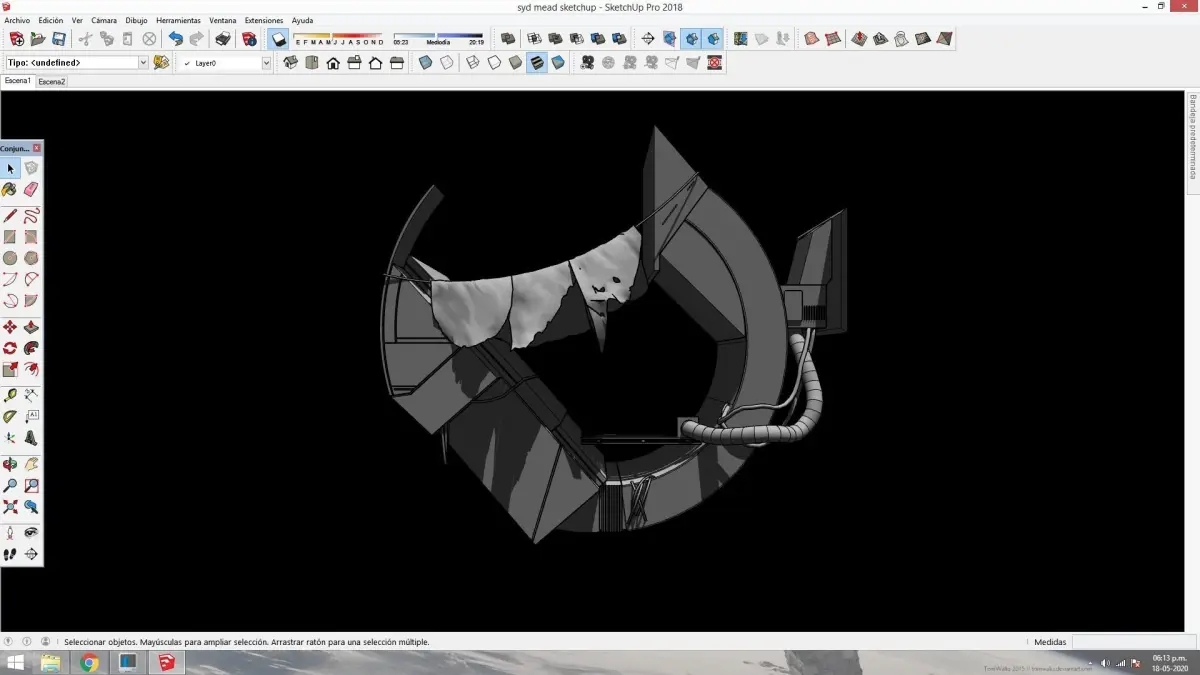Select the arrow Select tool
The width and height of the screenshot is (1200, 675).
click(x=10, y=168)
